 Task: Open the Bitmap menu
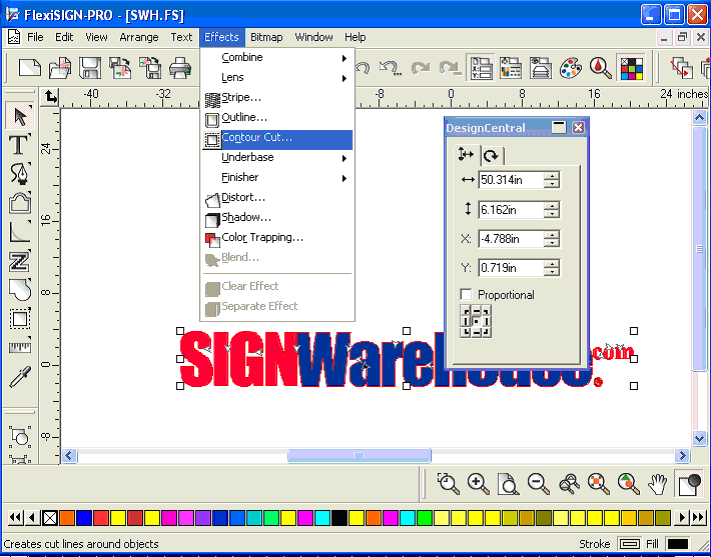tap(266, 37)
